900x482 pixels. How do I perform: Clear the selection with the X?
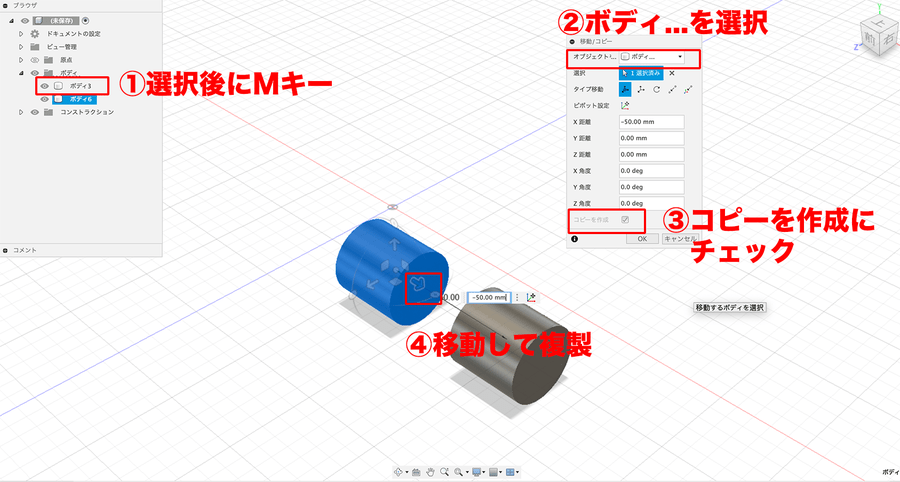(672, 73)
